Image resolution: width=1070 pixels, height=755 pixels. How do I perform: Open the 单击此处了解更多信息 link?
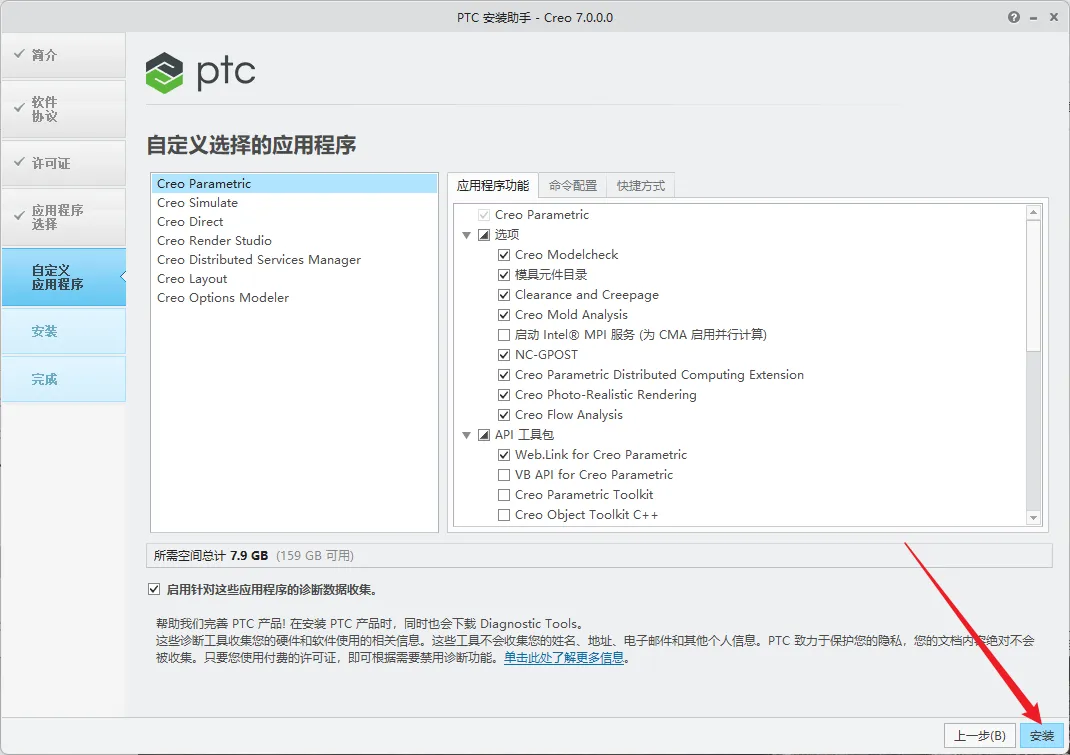564,657
